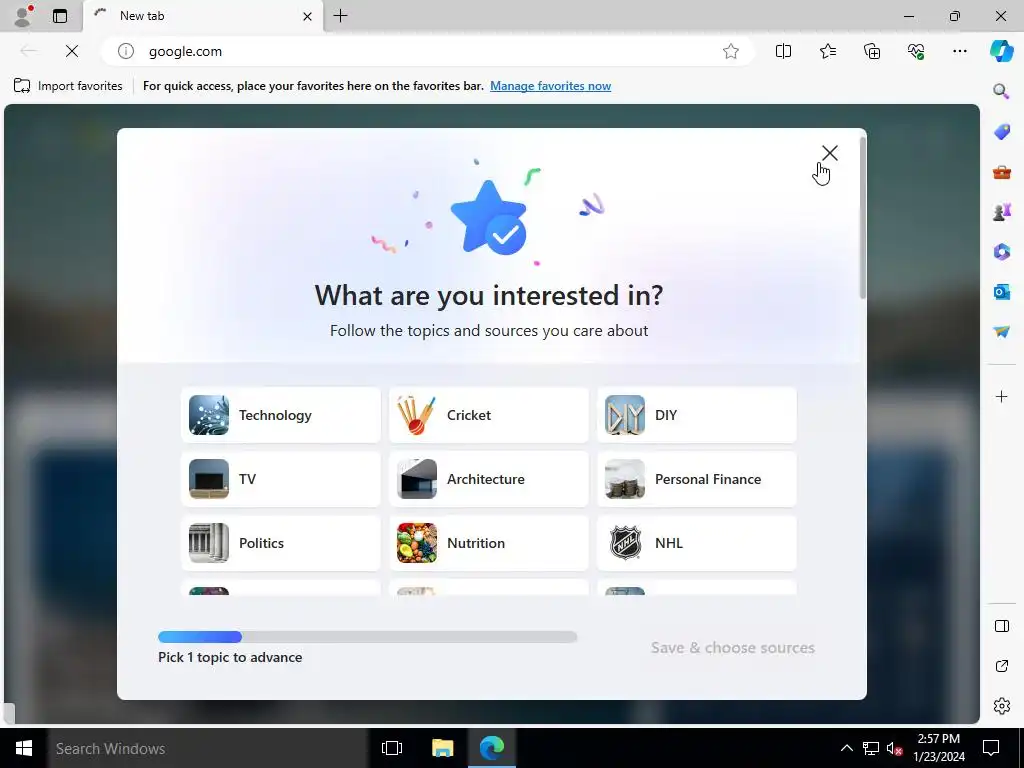Open Tools briefcase in sidebar

(1001, 172)
